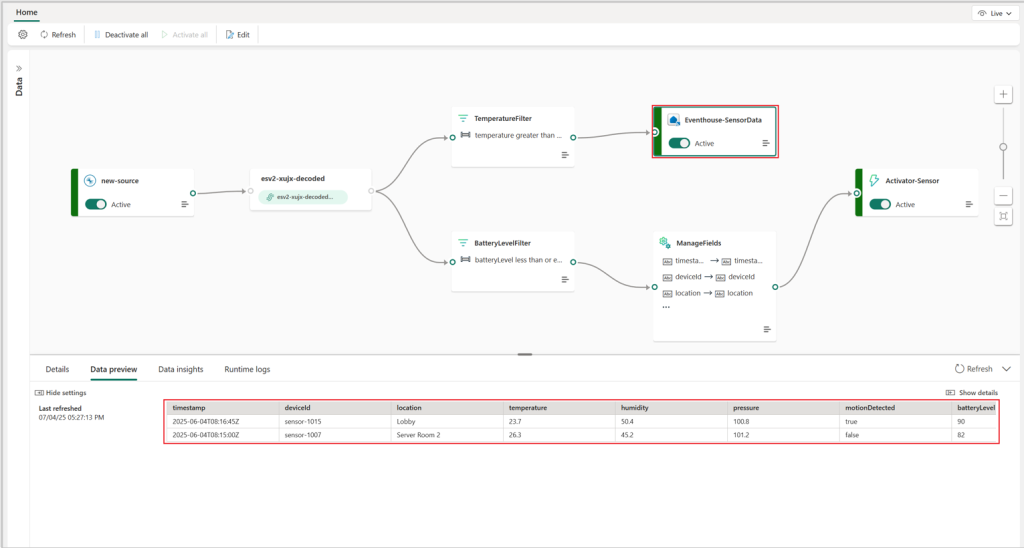The image size is (1024, 548).
Task: Click the batteryLevel less than condition
Action: [511, 260]
